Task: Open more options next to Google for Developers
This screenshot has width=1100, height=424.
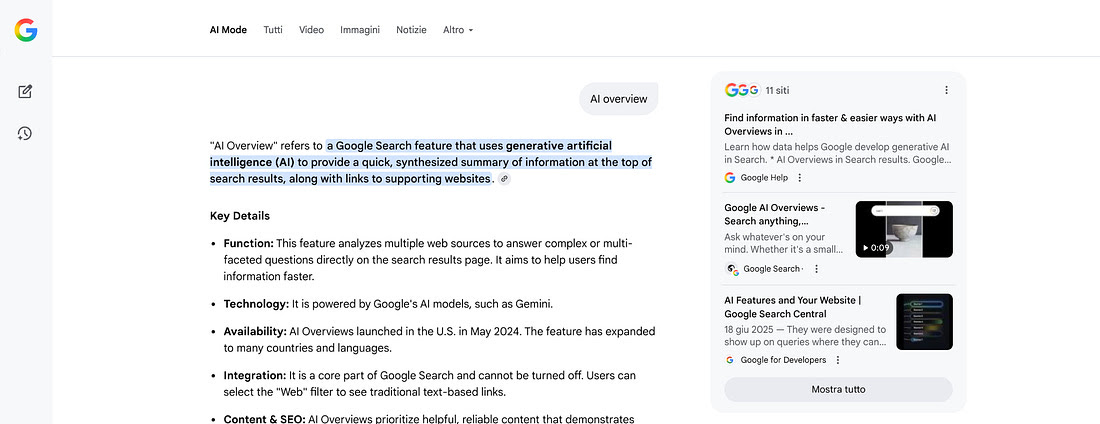Action: [x=838, y=360]
